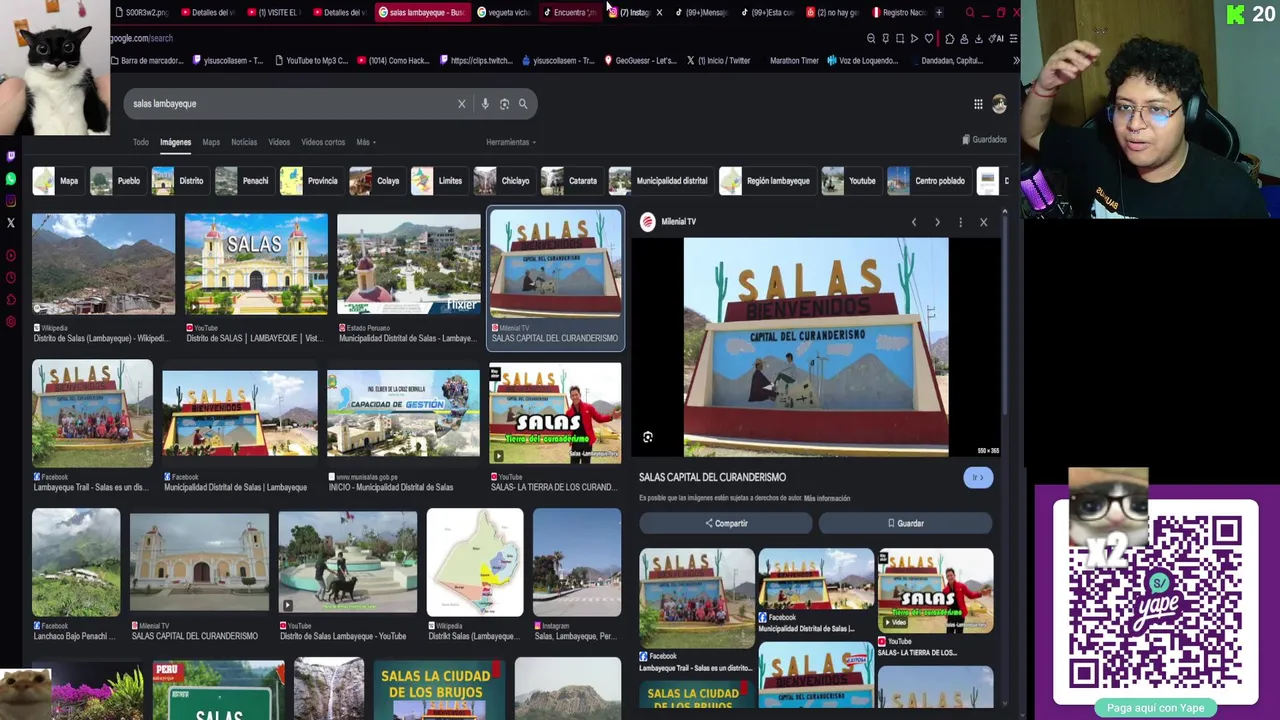Image resolution: width=1280 pixels, height=720 pixels.
Task: Select the Imágenes search tab
Action: point(175,142)
